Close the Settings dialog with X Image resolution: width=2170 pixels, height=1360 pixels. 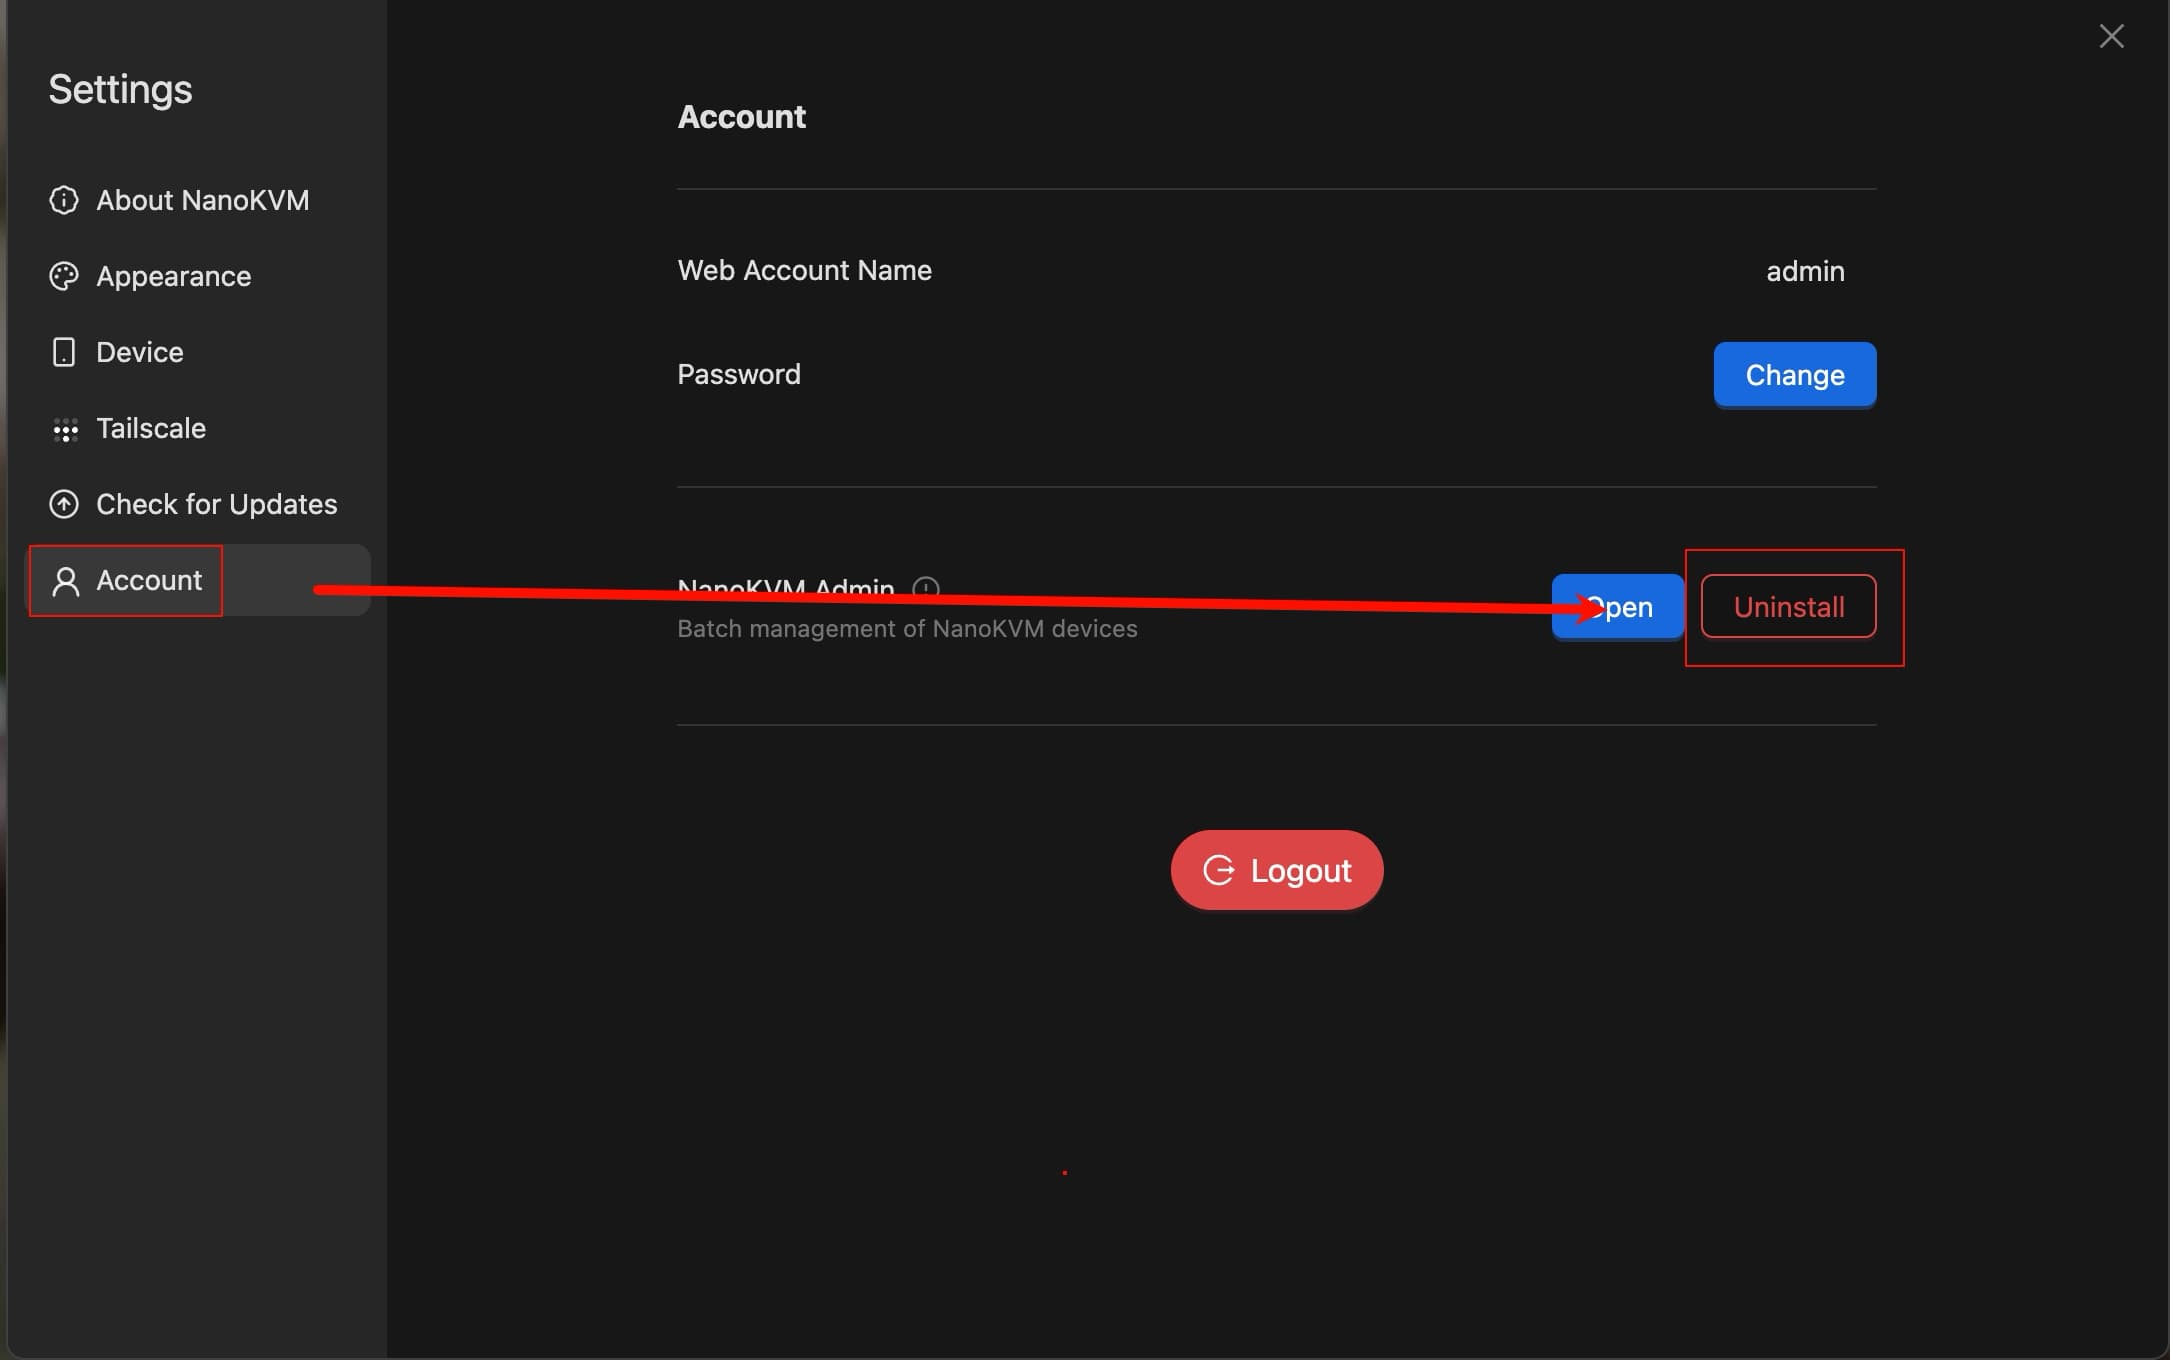click(2111, 36)
